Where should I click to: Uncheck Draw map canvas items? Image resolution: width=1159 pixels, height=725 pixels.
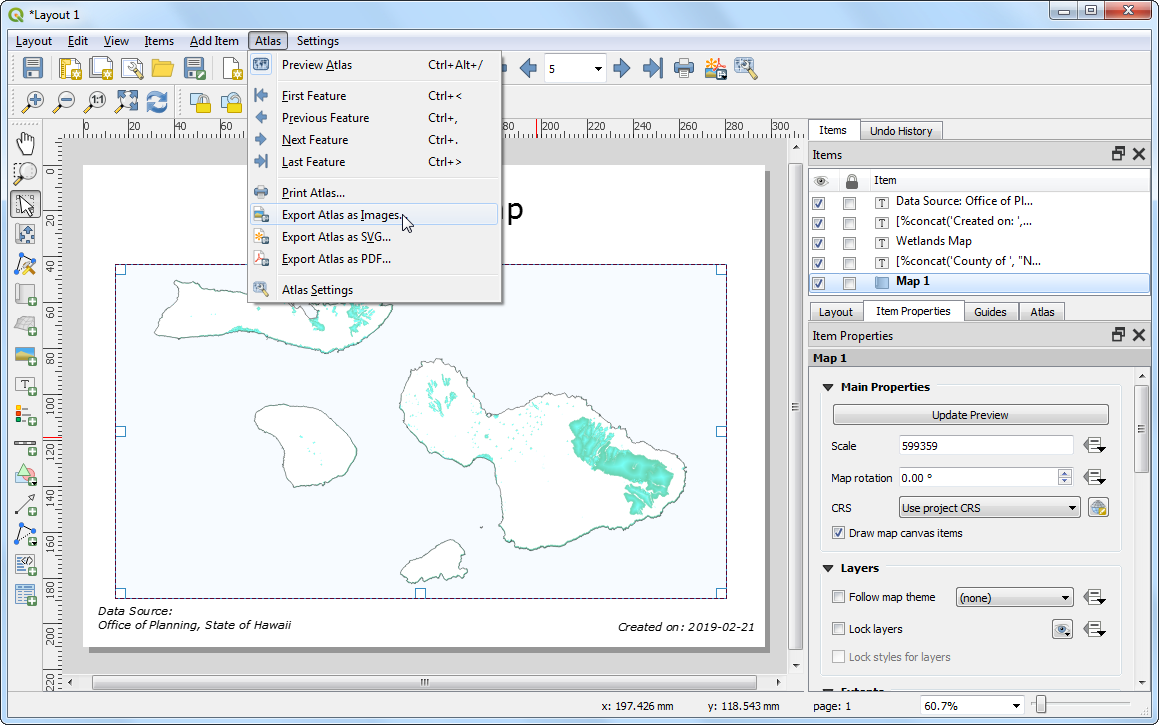(x=839, y=533)
